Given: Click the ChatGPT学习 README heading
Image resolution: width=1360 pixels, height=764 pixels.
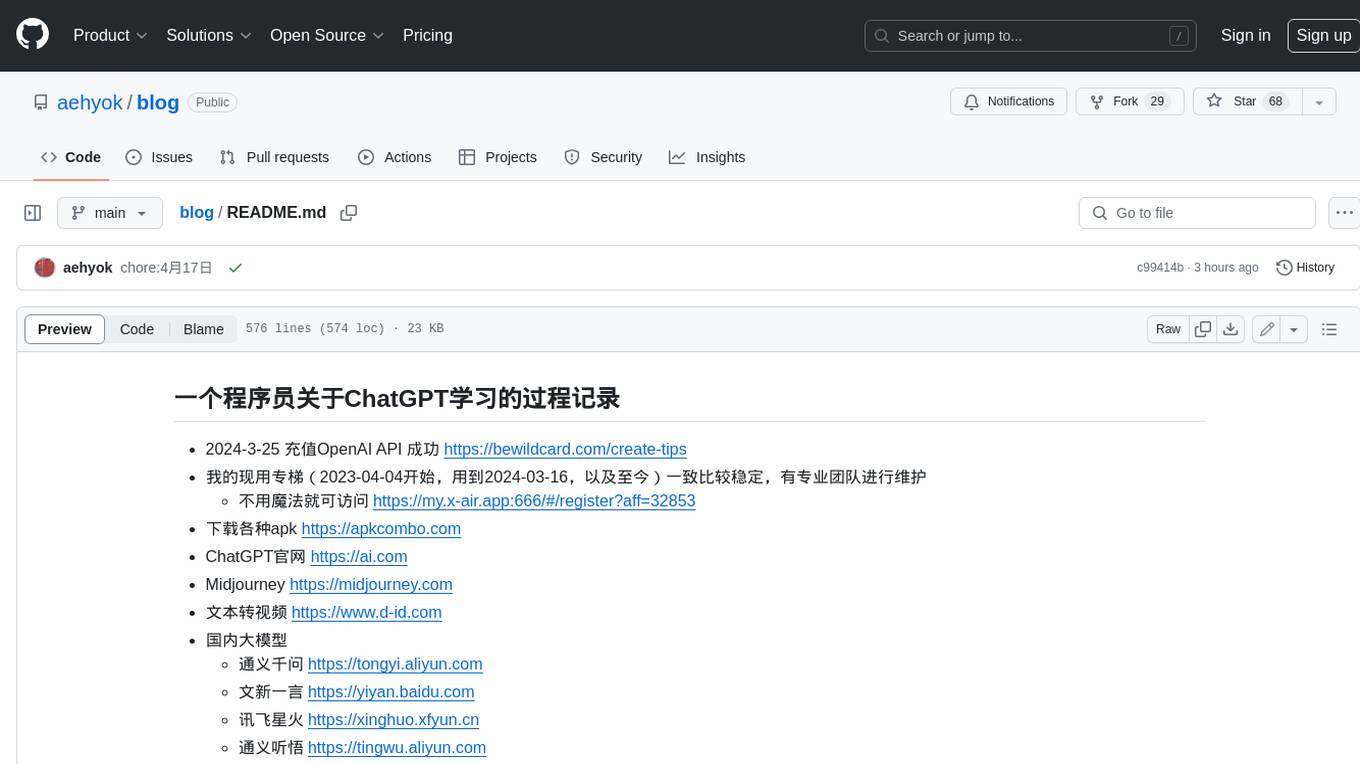Looking at the screenshot, I should click(x=397, y=398).
